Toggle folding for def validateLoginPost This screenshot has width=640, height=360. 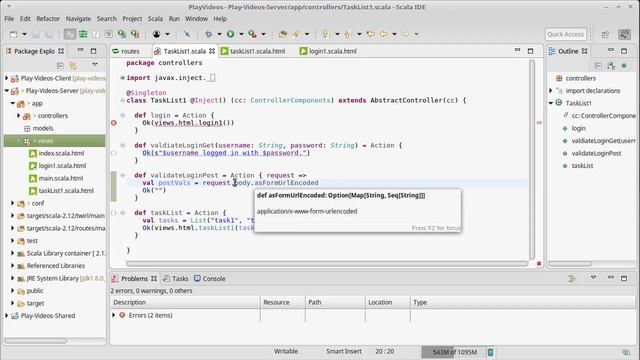coord(122,175)
